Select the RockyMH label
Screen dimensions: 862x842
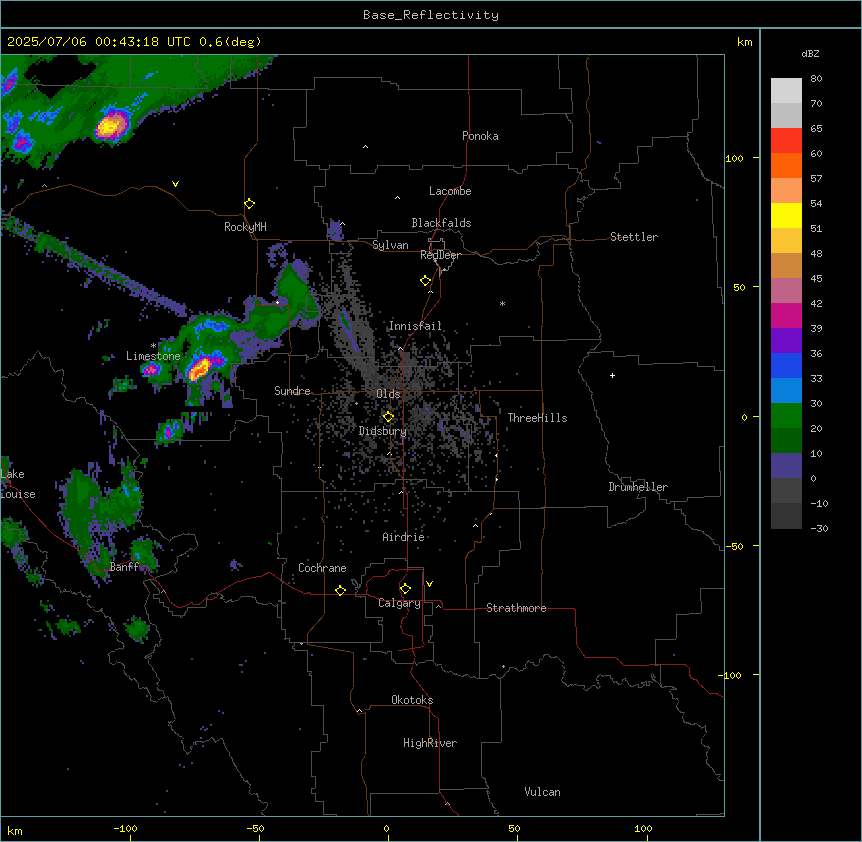pyautogui.click(x=245, y=227)
